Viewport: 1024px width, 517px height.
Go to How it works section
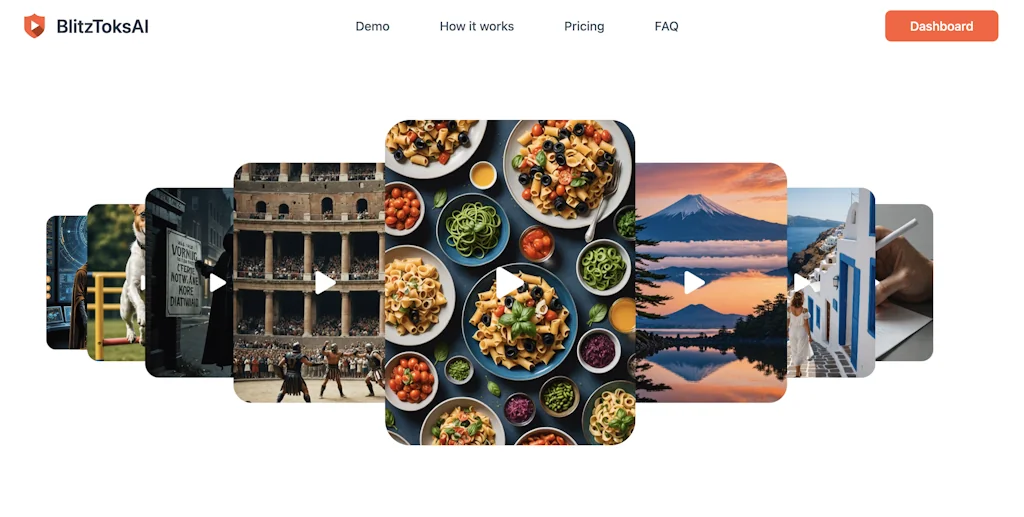pos(477,26)
